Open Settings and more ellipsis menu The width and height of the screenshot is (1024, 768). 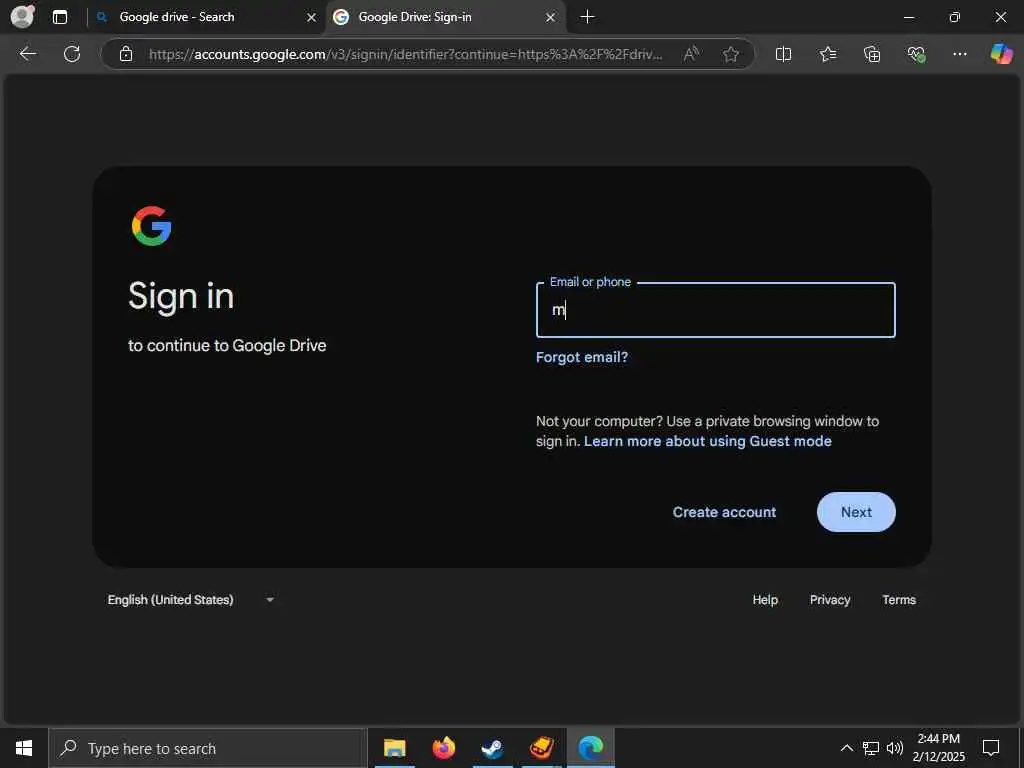point(959,54)
